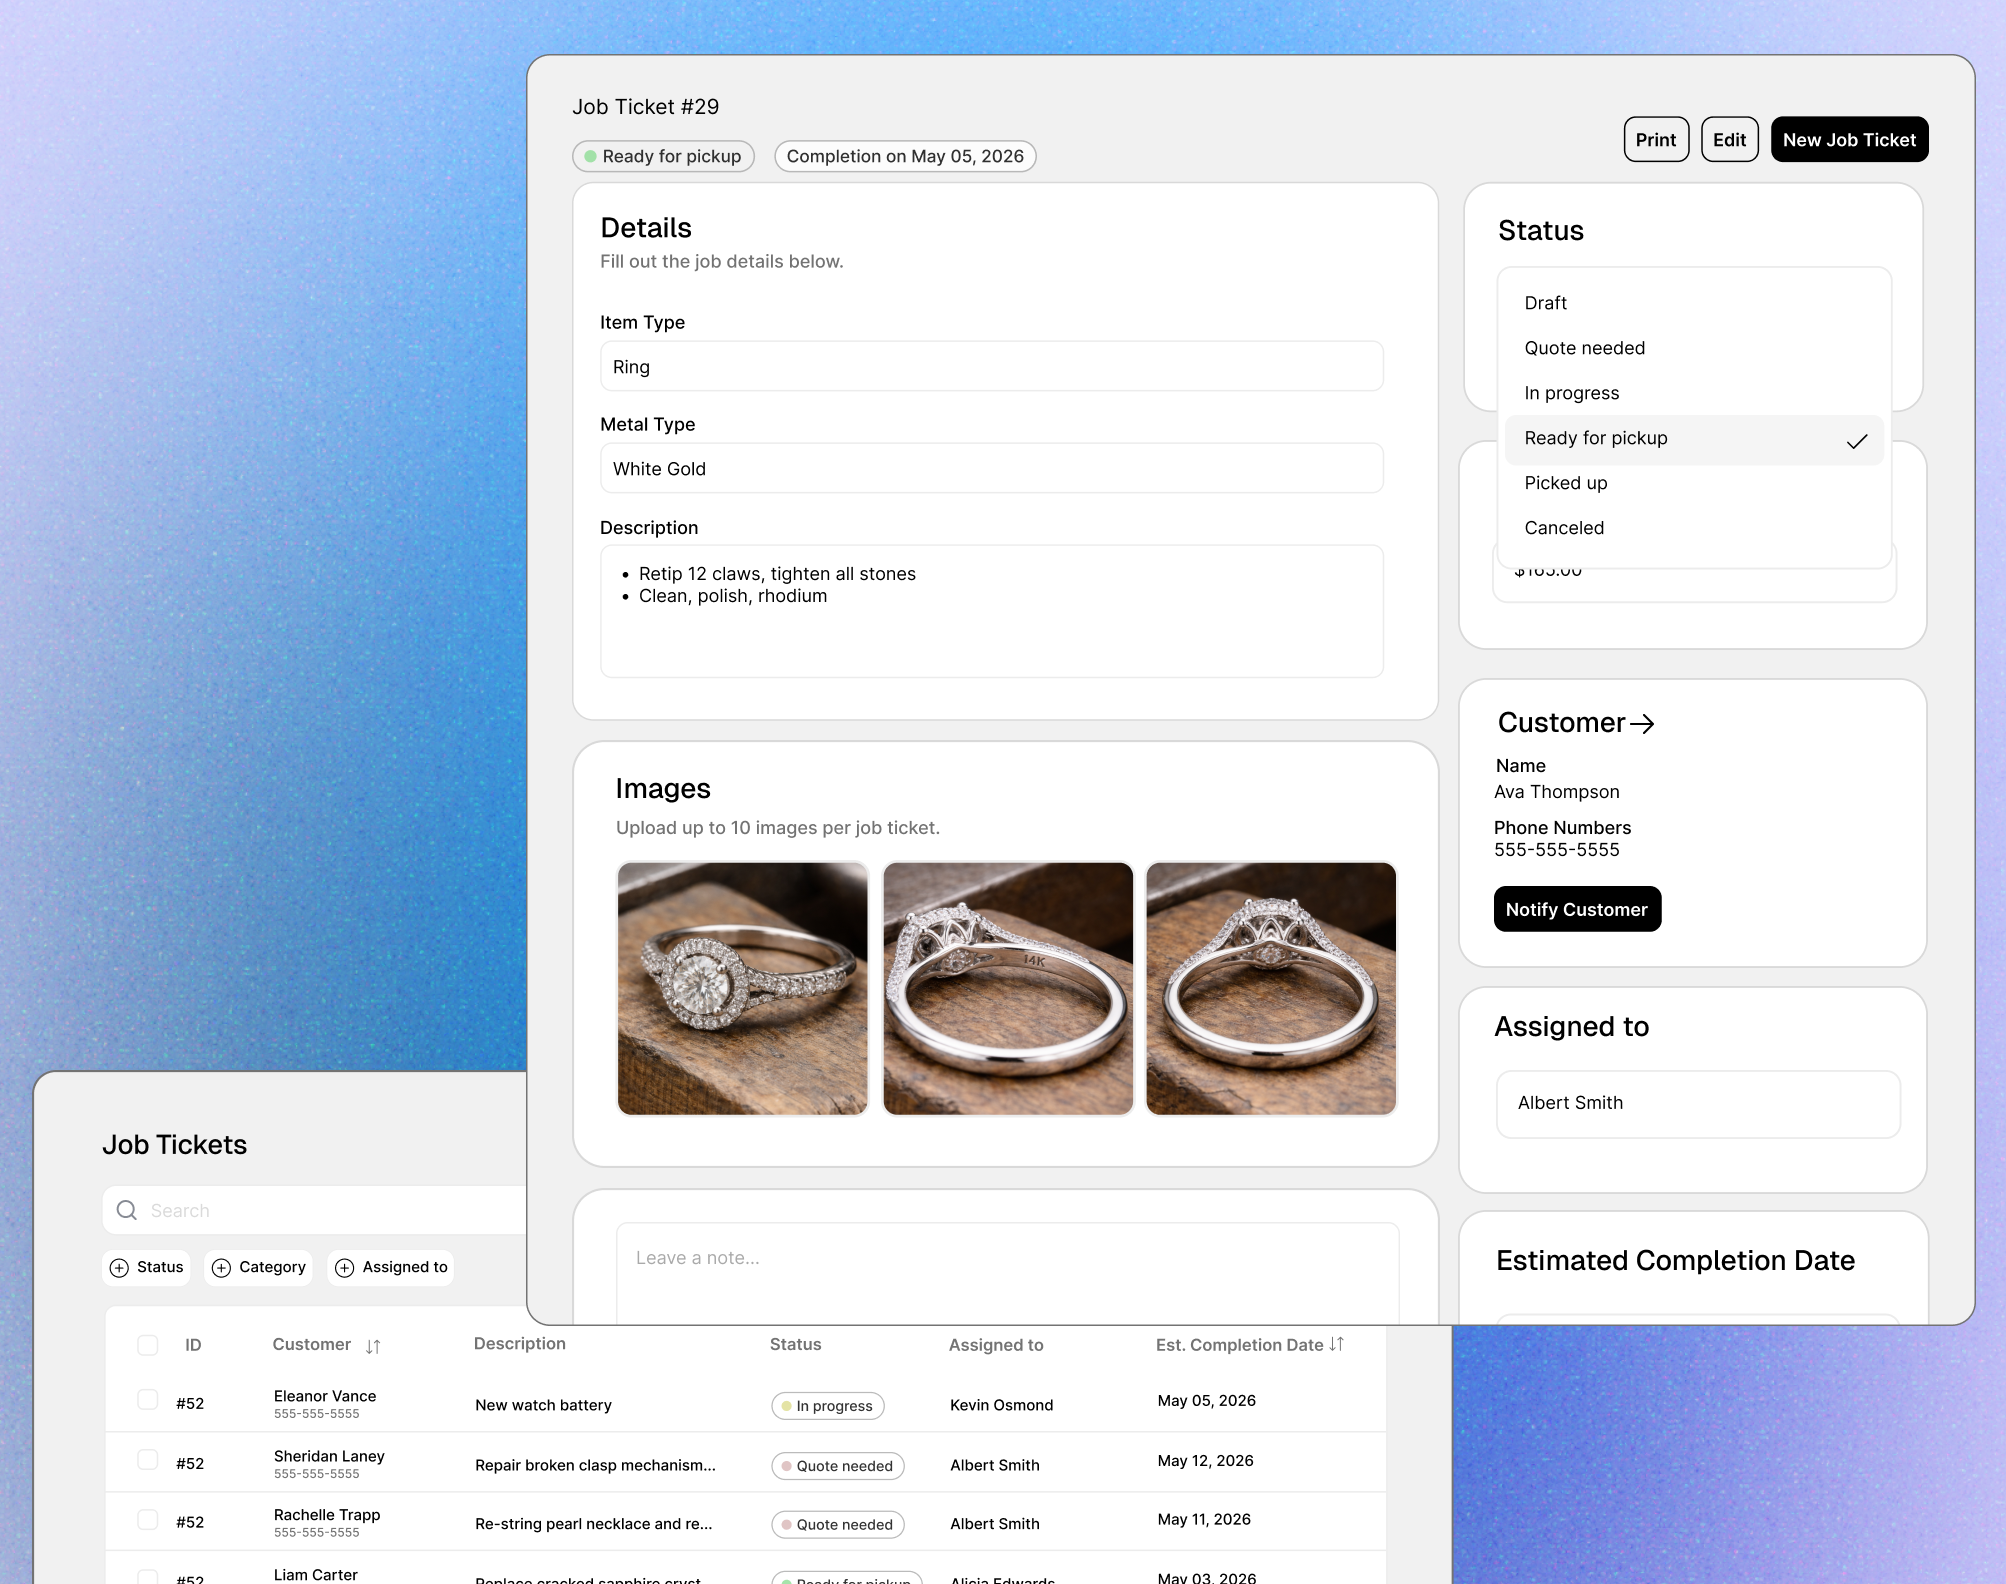Click the plus icon on Assigned to filter

344,1268
